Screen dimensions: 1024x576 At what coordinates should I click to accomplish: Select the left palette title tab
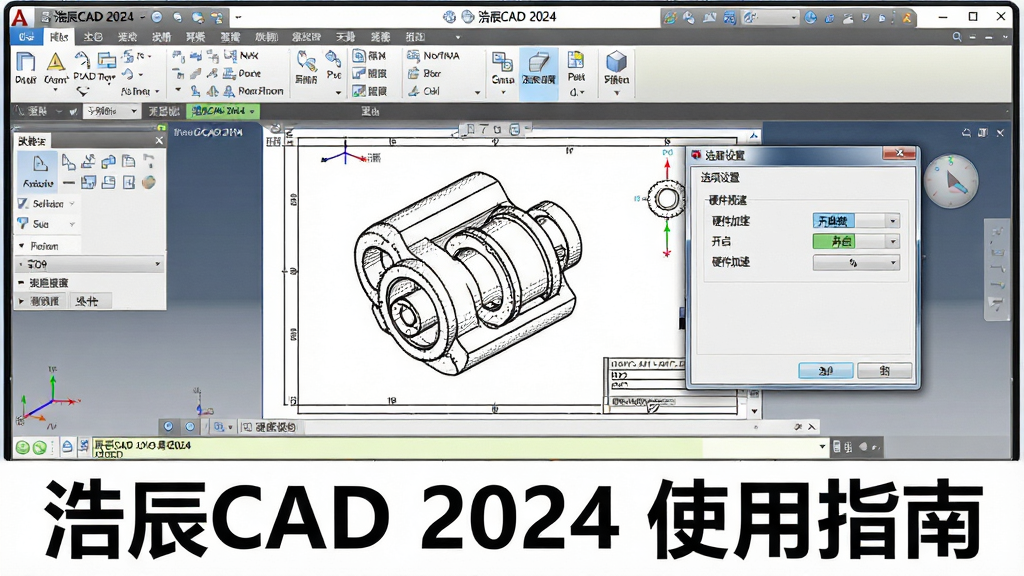pyautogui.click(x=31, y=140)
